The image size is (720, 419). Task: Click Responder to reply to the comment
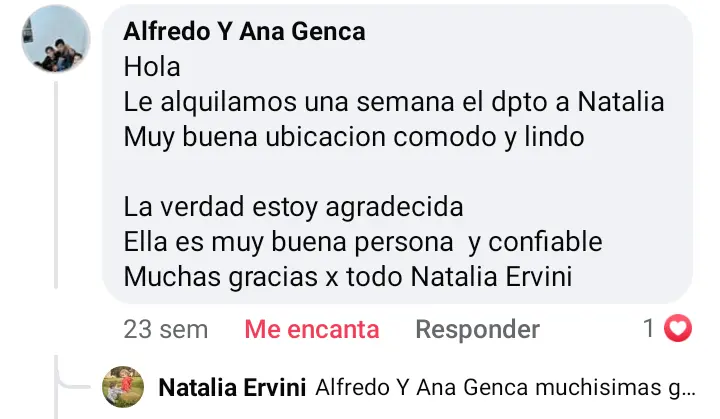point(477,329)
